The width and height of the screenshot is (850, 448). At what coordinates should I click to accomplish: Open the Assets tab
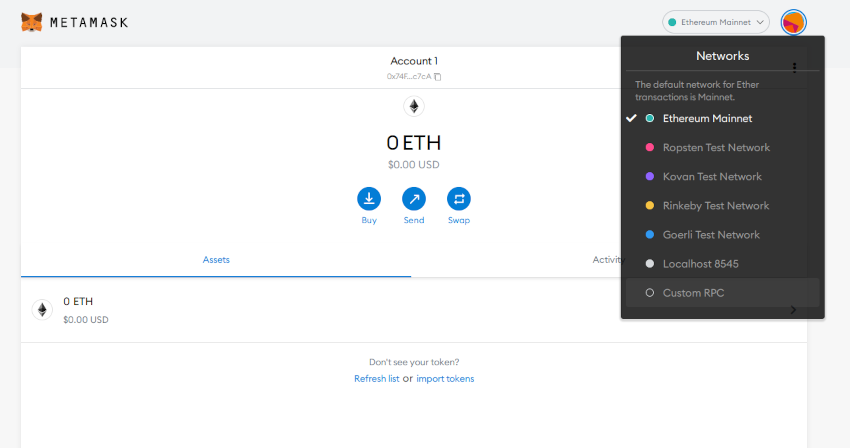click(x=216, y=260)
